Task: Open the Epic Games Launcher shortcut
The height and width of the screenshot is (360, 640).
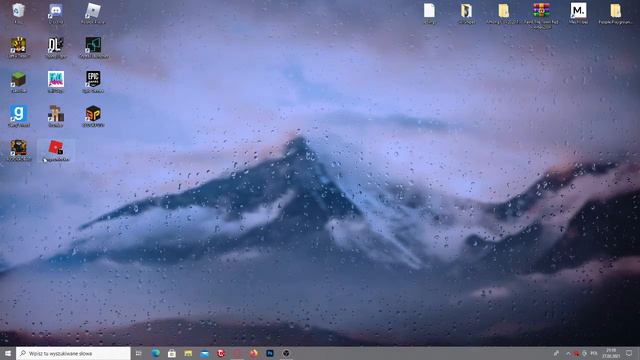Action: point(93,79)
